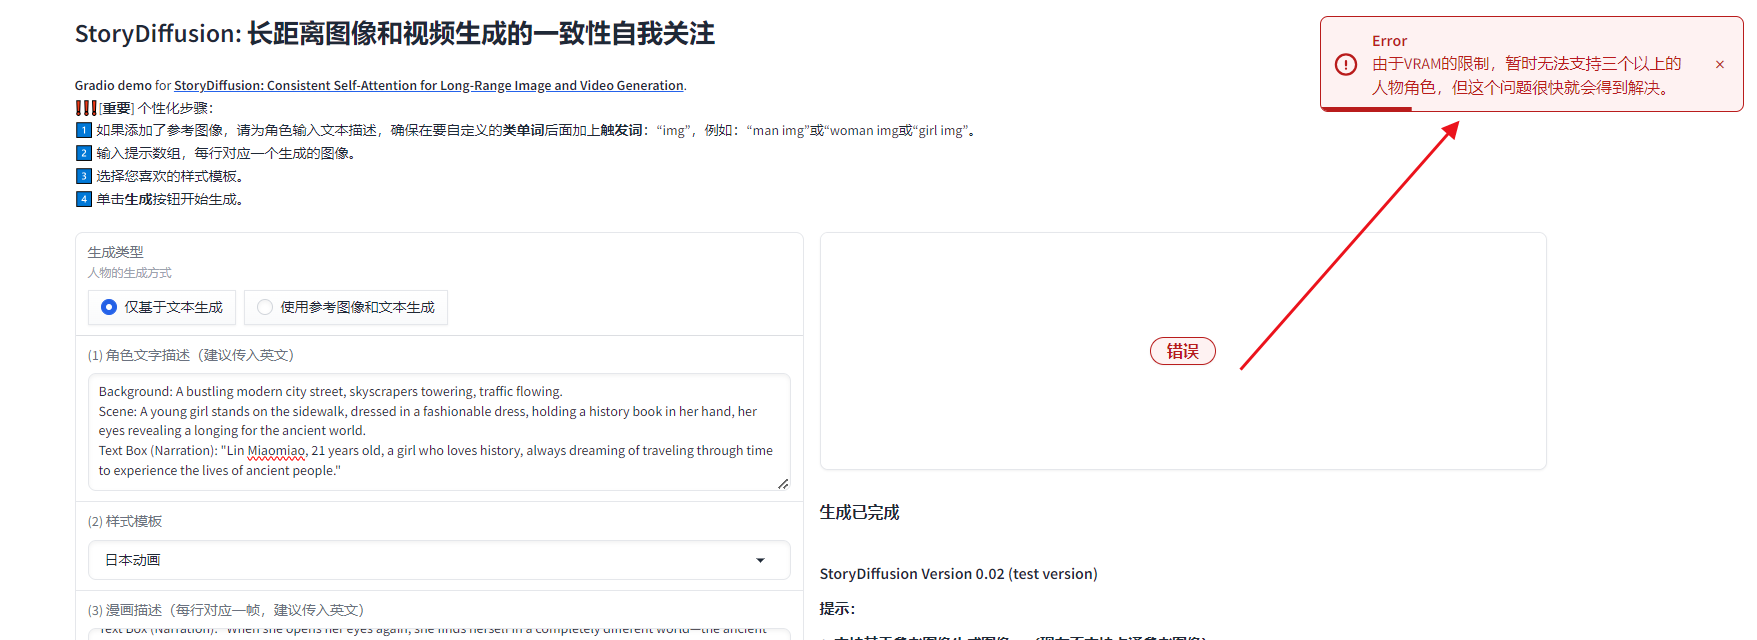The width and height of the screenshot is (1757, 640).
Task: Click the step 1 numbered icon
Action: (84, 130)
